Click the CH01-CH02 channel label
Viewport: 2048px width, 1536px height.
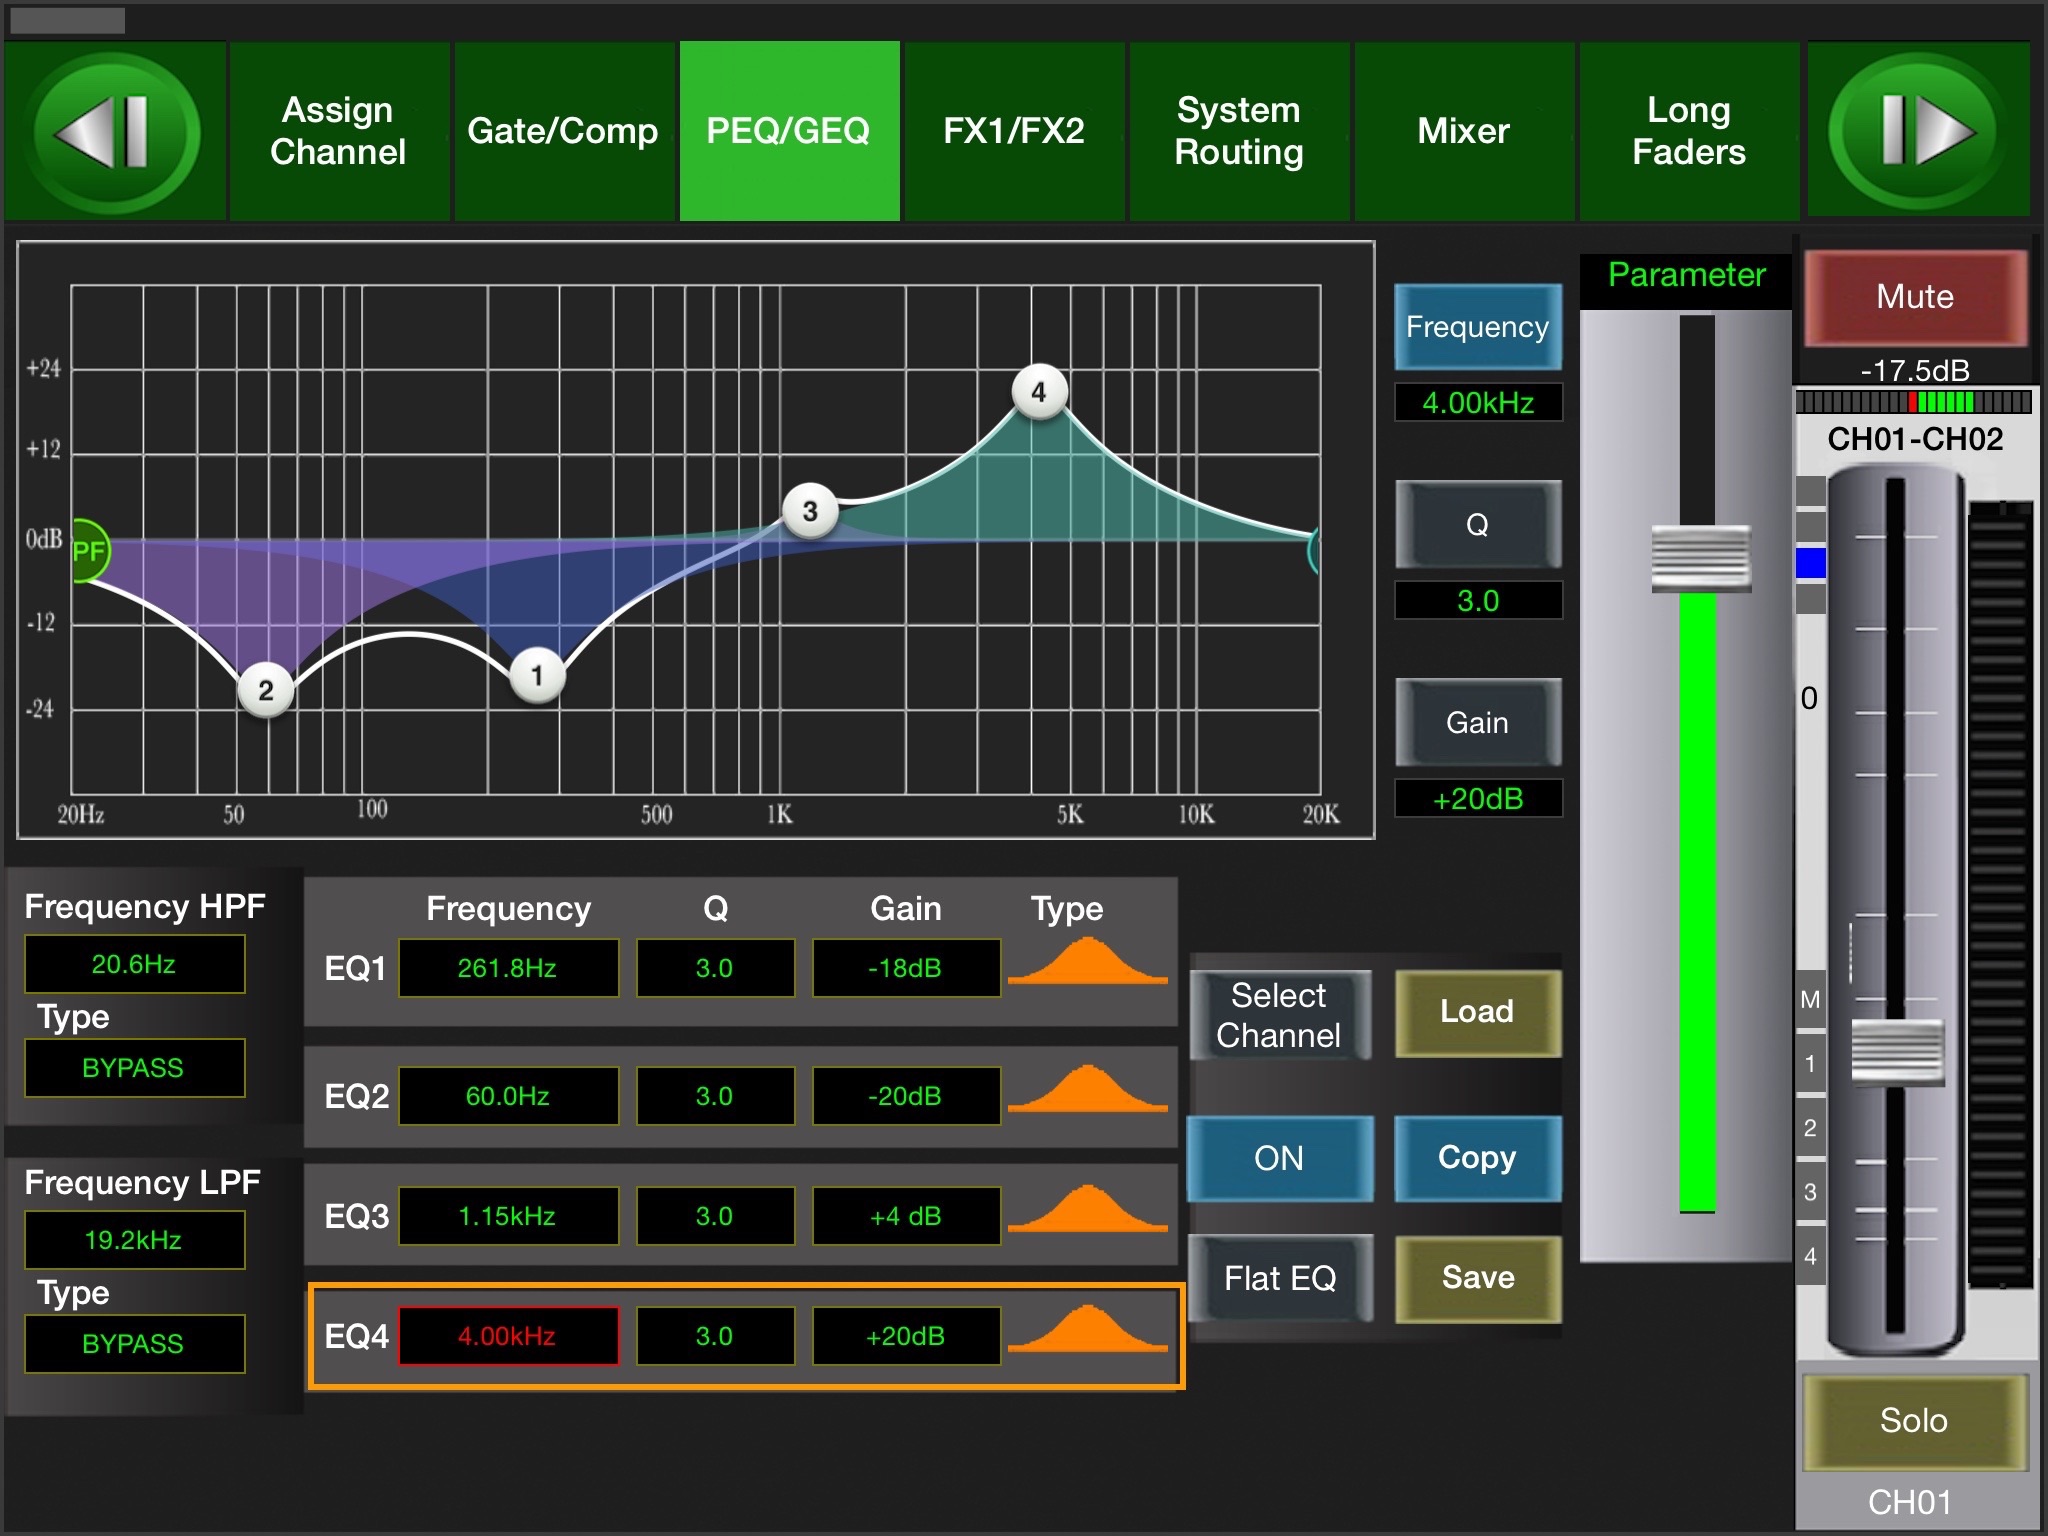1915,439
